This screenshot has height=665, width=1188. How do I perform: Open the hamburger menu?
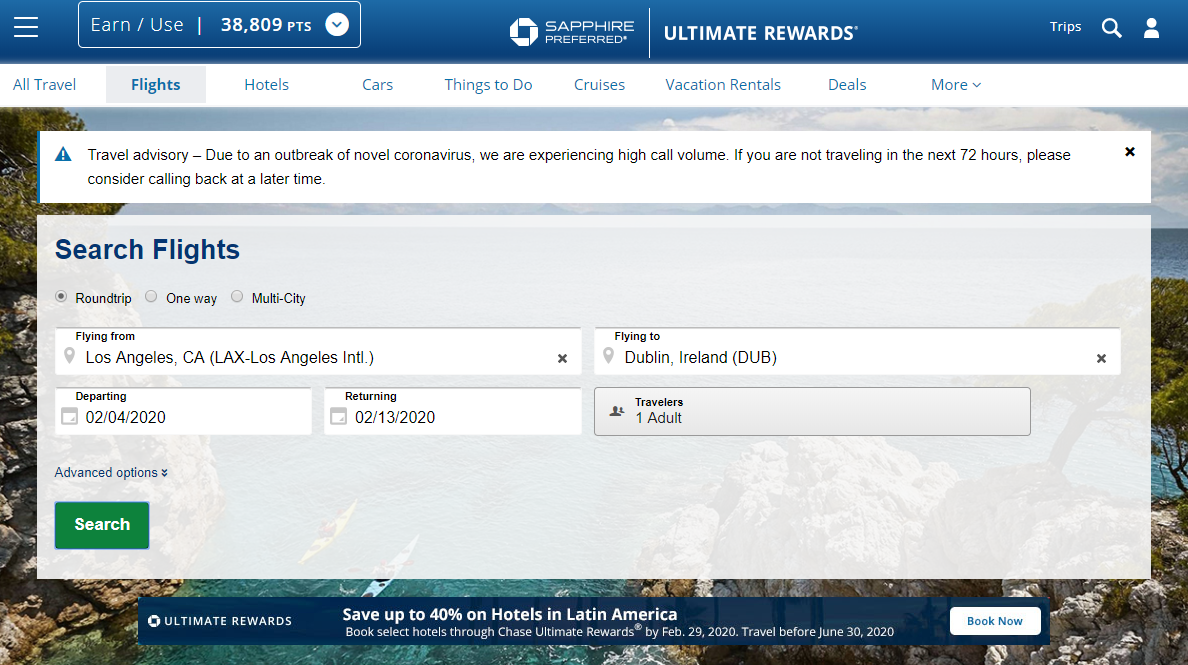click(26, 27)
